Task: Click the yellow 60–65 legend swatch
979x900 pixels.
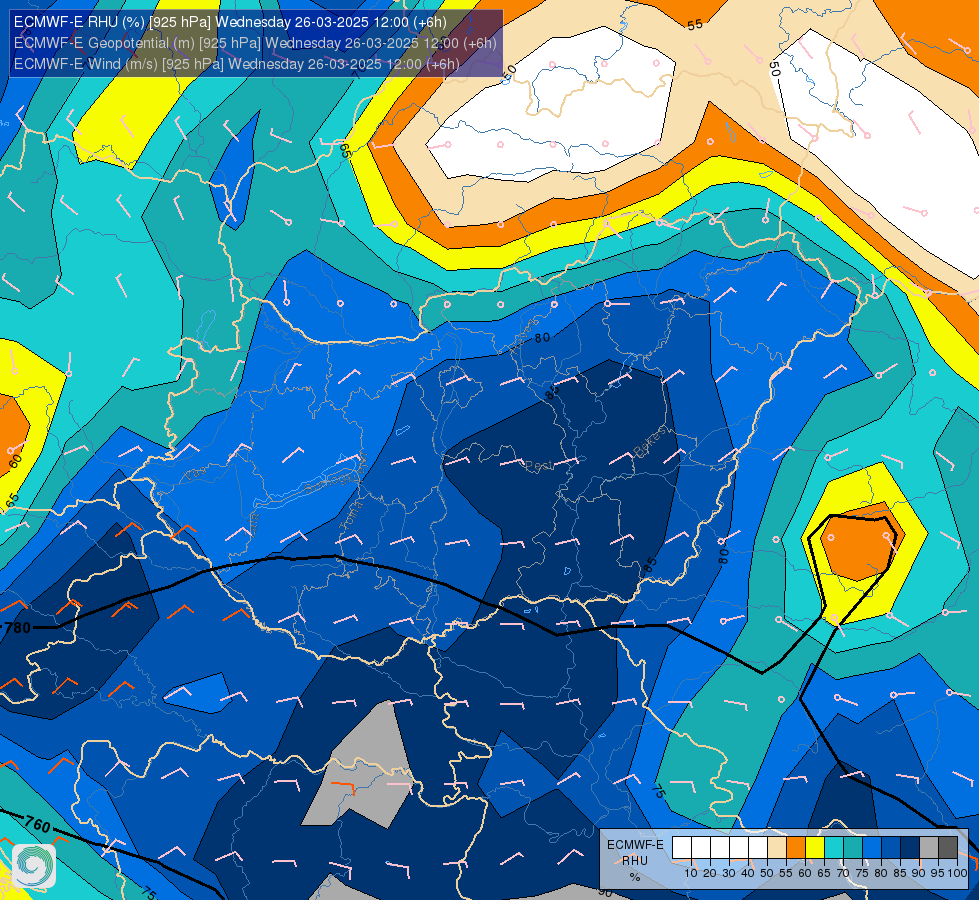Action: (x=815, y=848)
